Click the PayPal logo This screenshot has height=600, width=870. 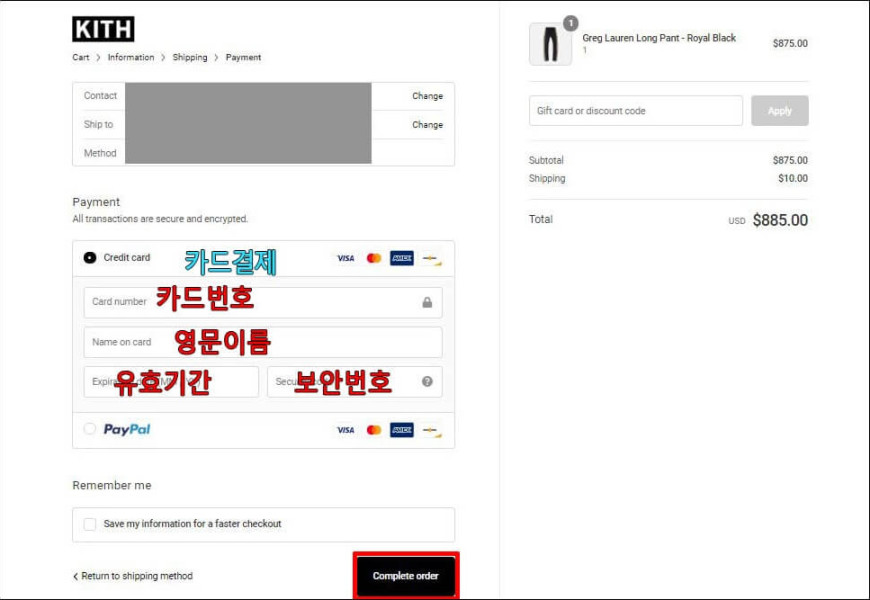coord(127,430)
